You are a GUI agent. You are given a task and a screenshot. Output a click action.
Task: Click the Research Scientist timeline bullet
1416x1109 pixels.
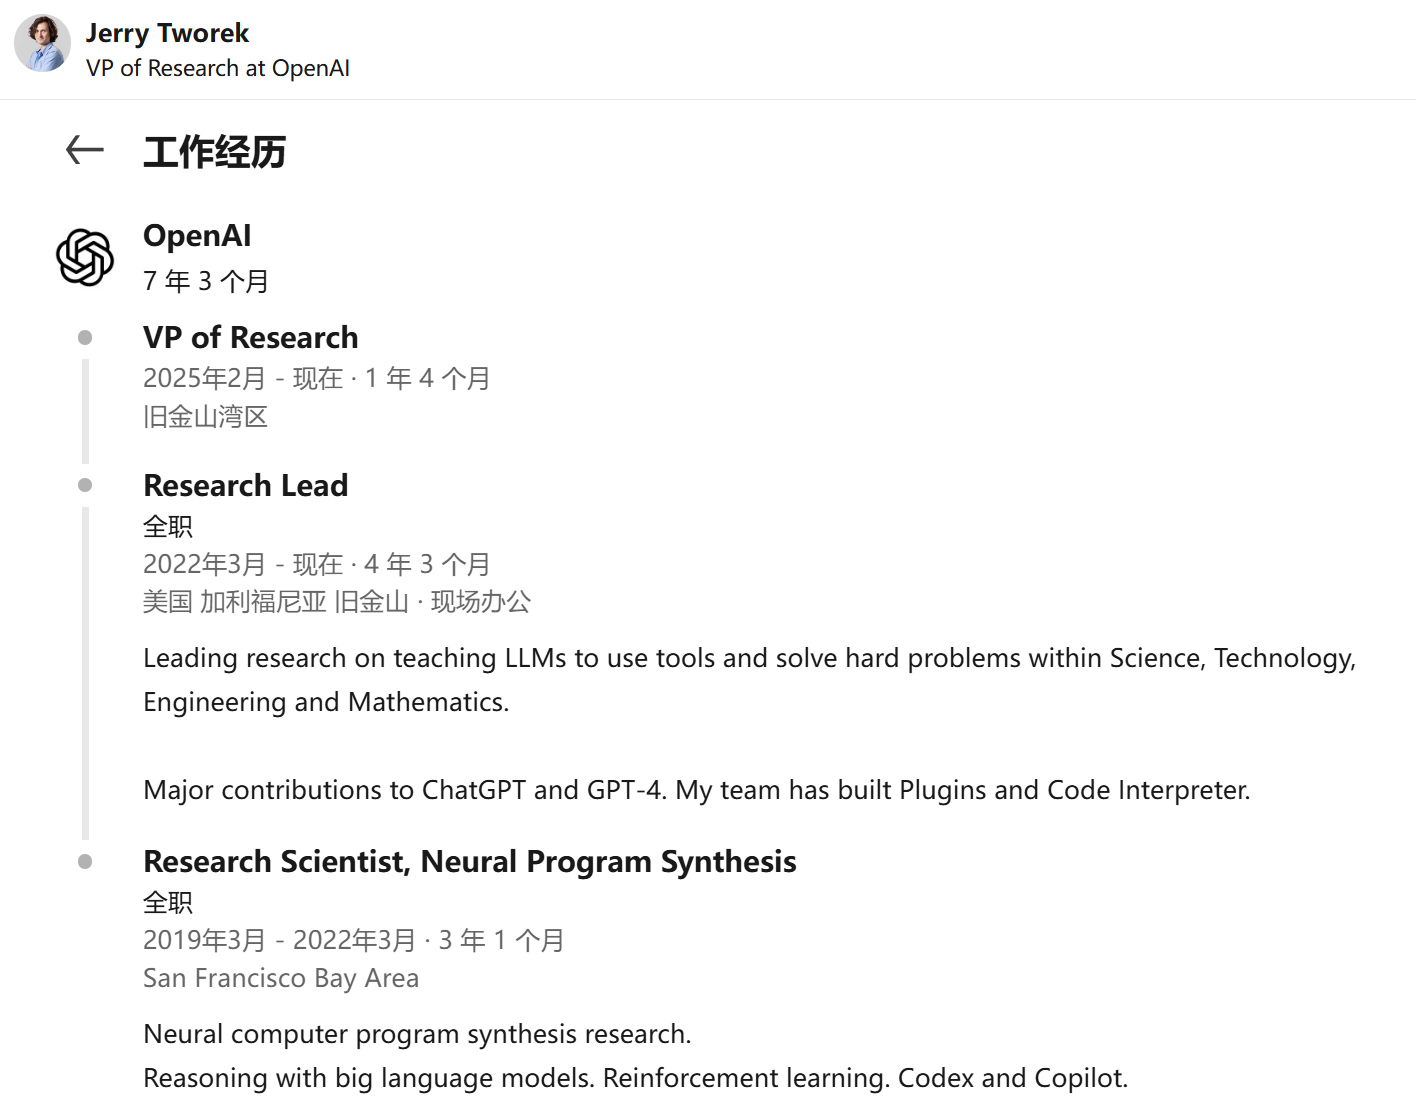(x=85, y=861)
